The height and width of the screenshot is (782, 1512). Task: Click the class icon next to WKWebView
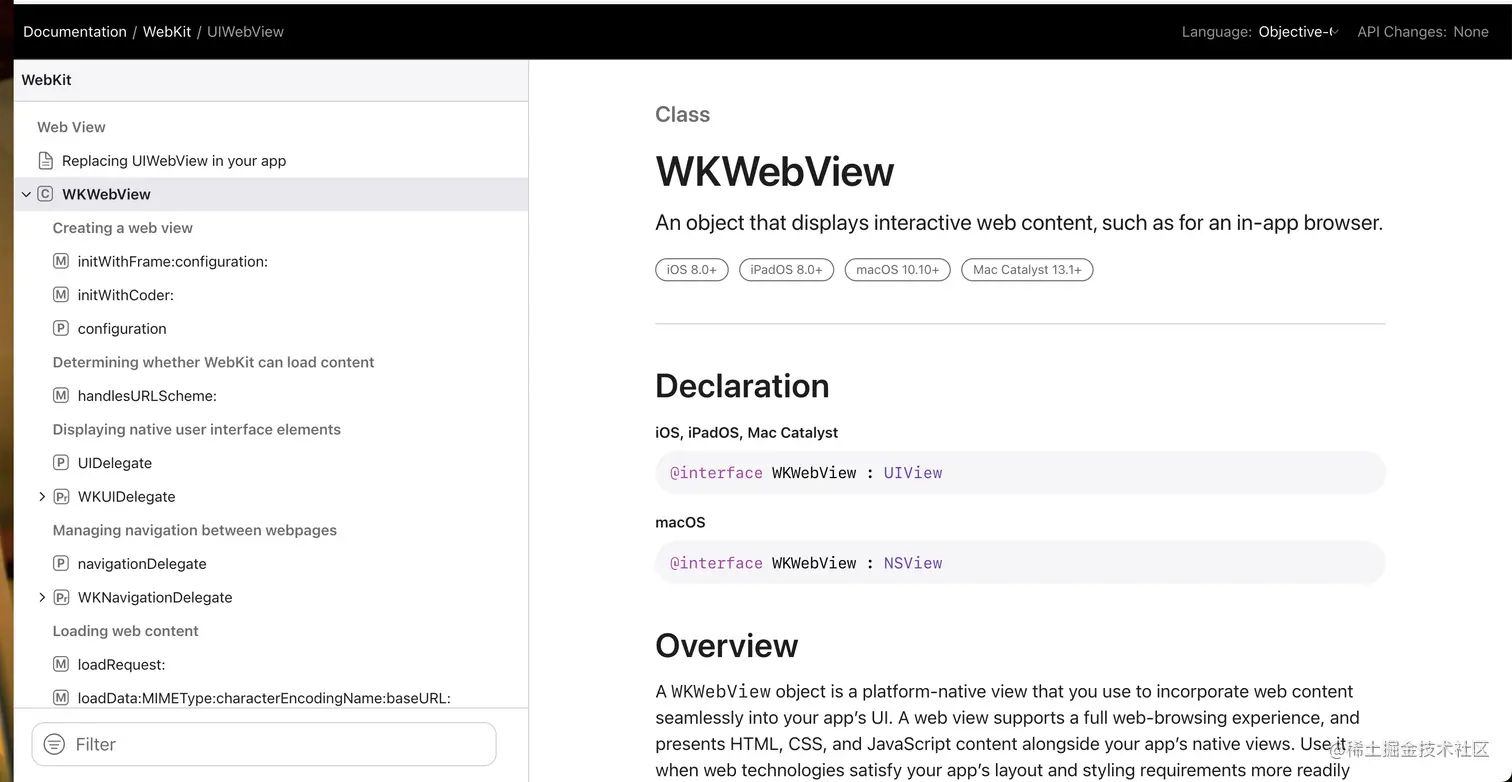click(45, 194)
